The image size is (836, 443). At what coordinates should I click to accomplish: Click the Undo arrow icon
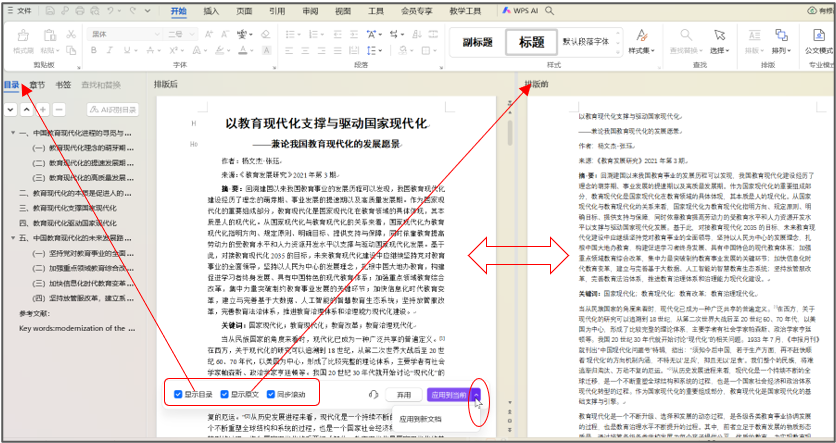(110, 11)
